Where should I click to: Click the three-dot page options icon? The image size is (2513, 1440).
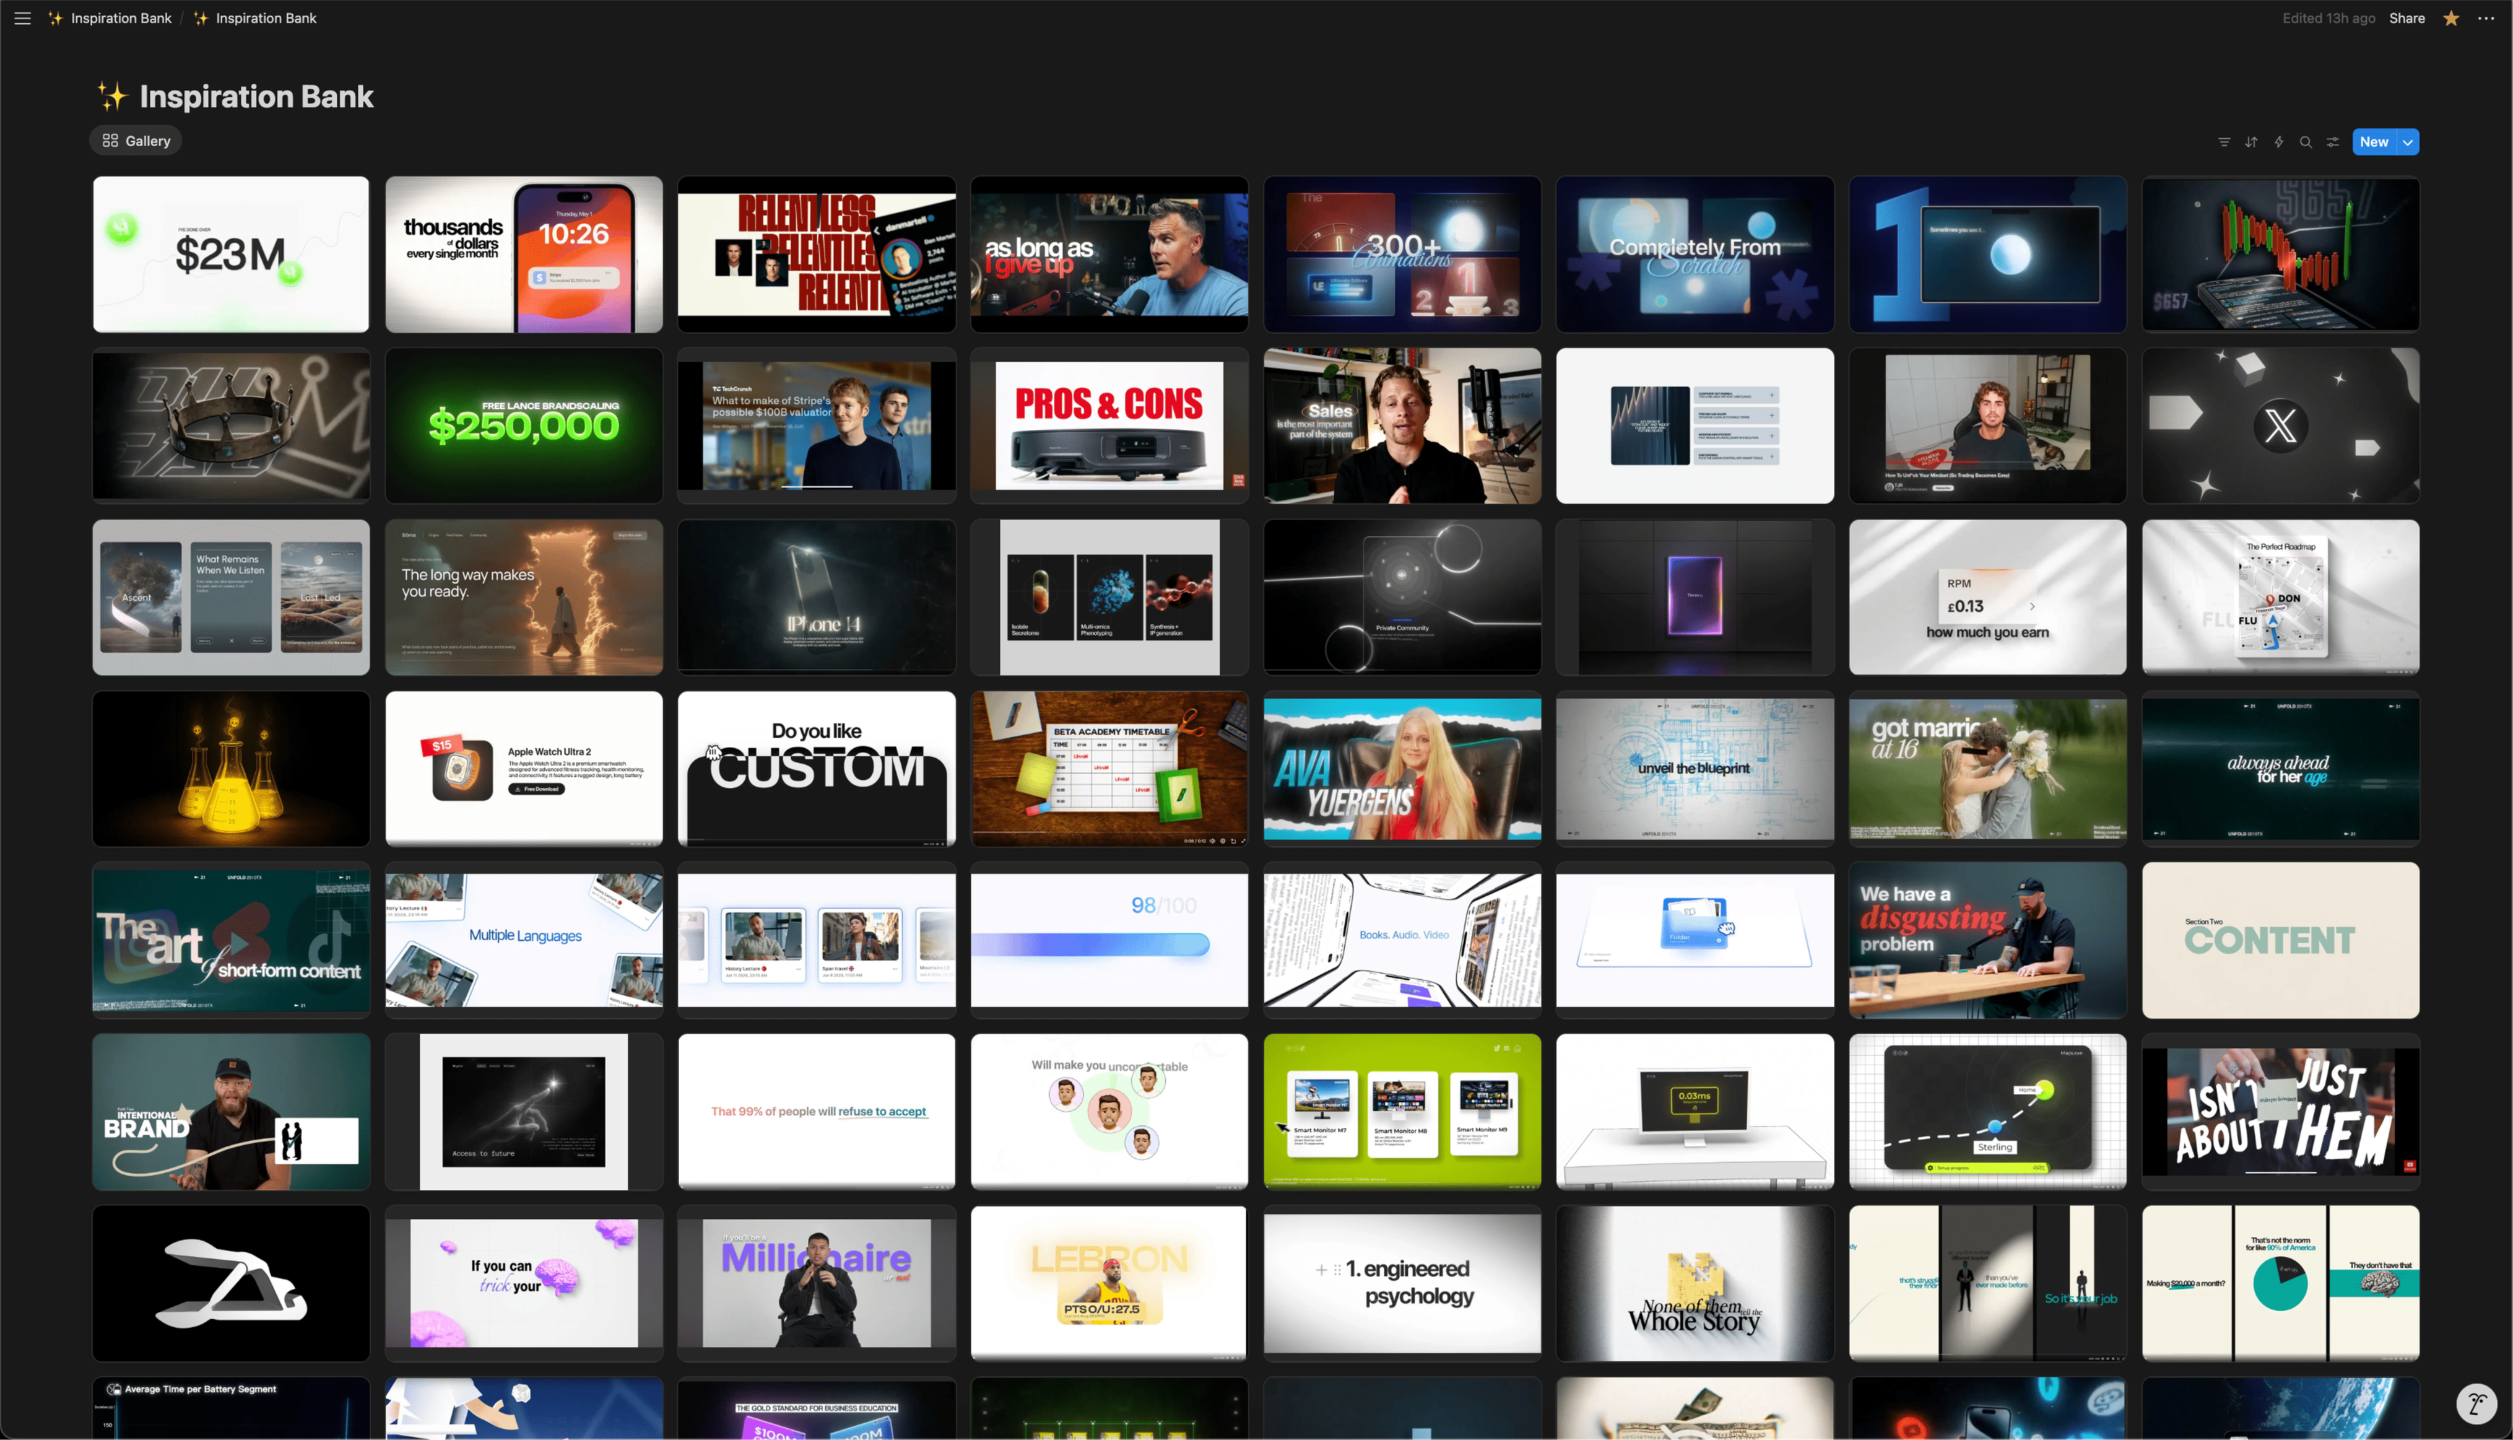[2486, 18]
